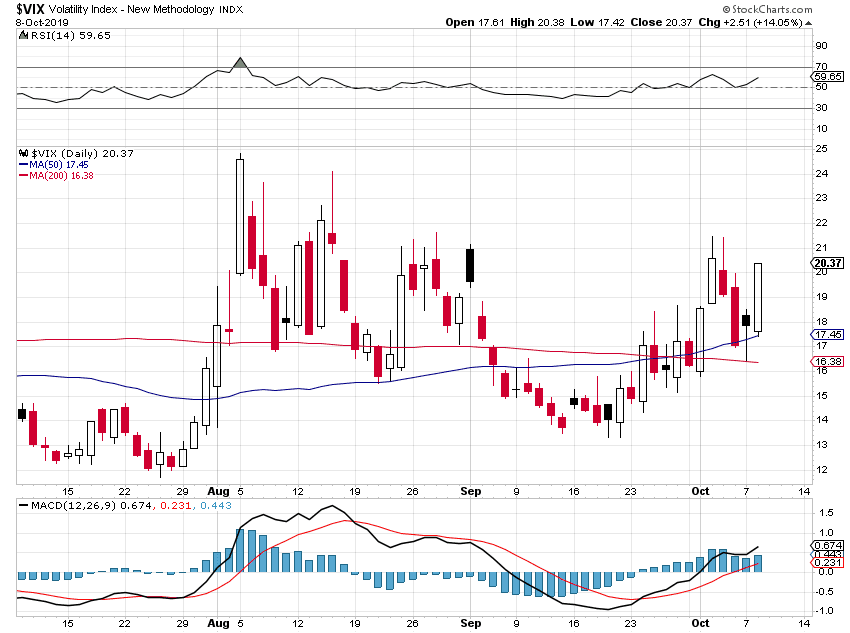Click the RSI(14) indicator legend icon
This screenshot has width=850, height=633.
[x=23, y=35]
